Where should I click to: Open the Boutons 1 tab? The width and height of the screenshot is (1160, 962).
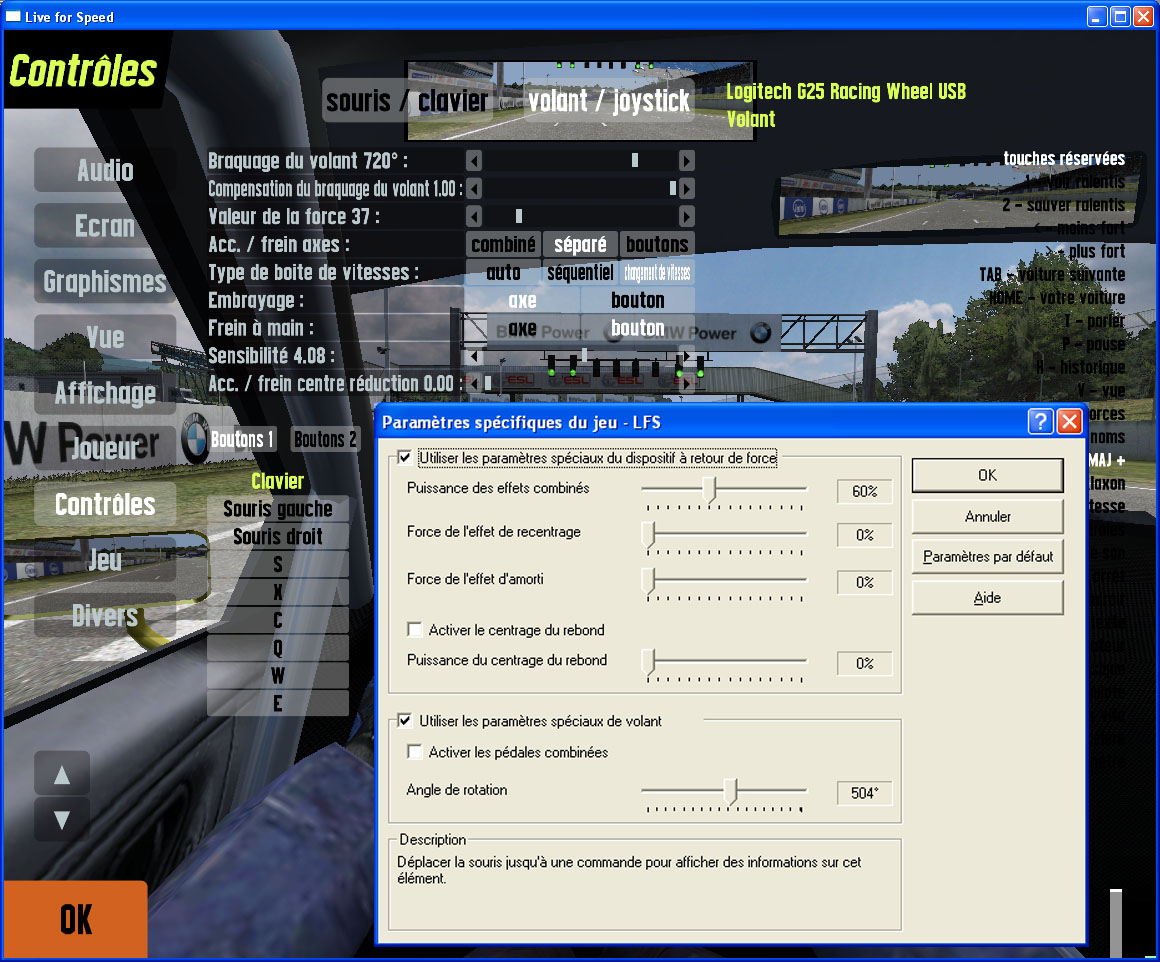pyautogui.click(x=243, y=440)
